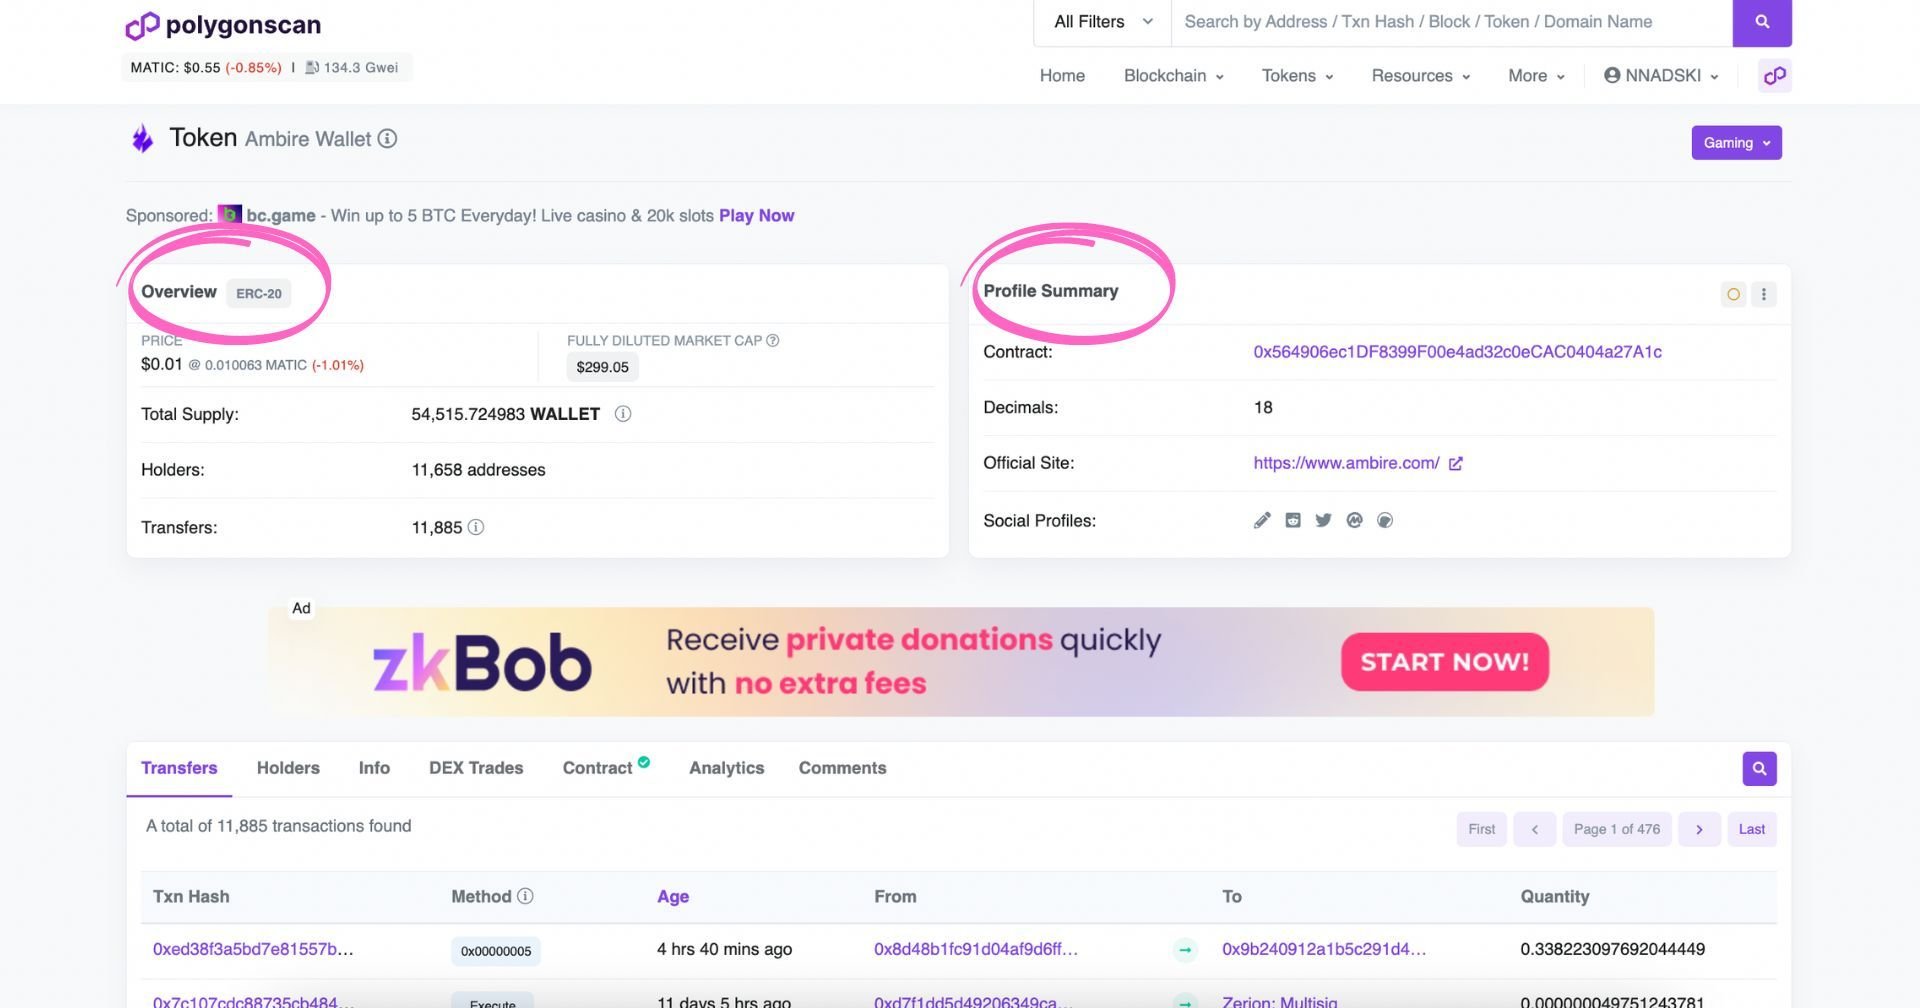Click the $299.05 market cap badge
Screen dimensions: 1920x1008
point(603,367)
